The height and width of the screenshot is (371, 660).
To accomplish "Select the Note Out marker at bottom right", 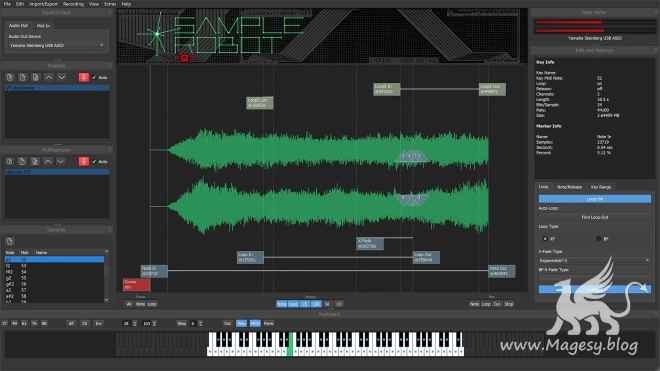I will coord(501,271).
